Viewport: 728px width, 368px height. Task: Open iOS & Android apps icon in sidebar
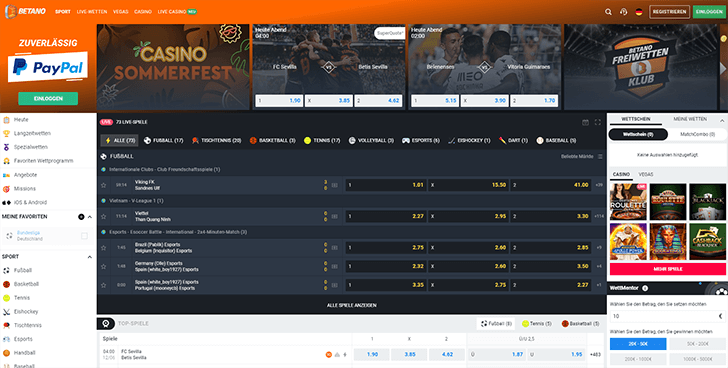6,202
